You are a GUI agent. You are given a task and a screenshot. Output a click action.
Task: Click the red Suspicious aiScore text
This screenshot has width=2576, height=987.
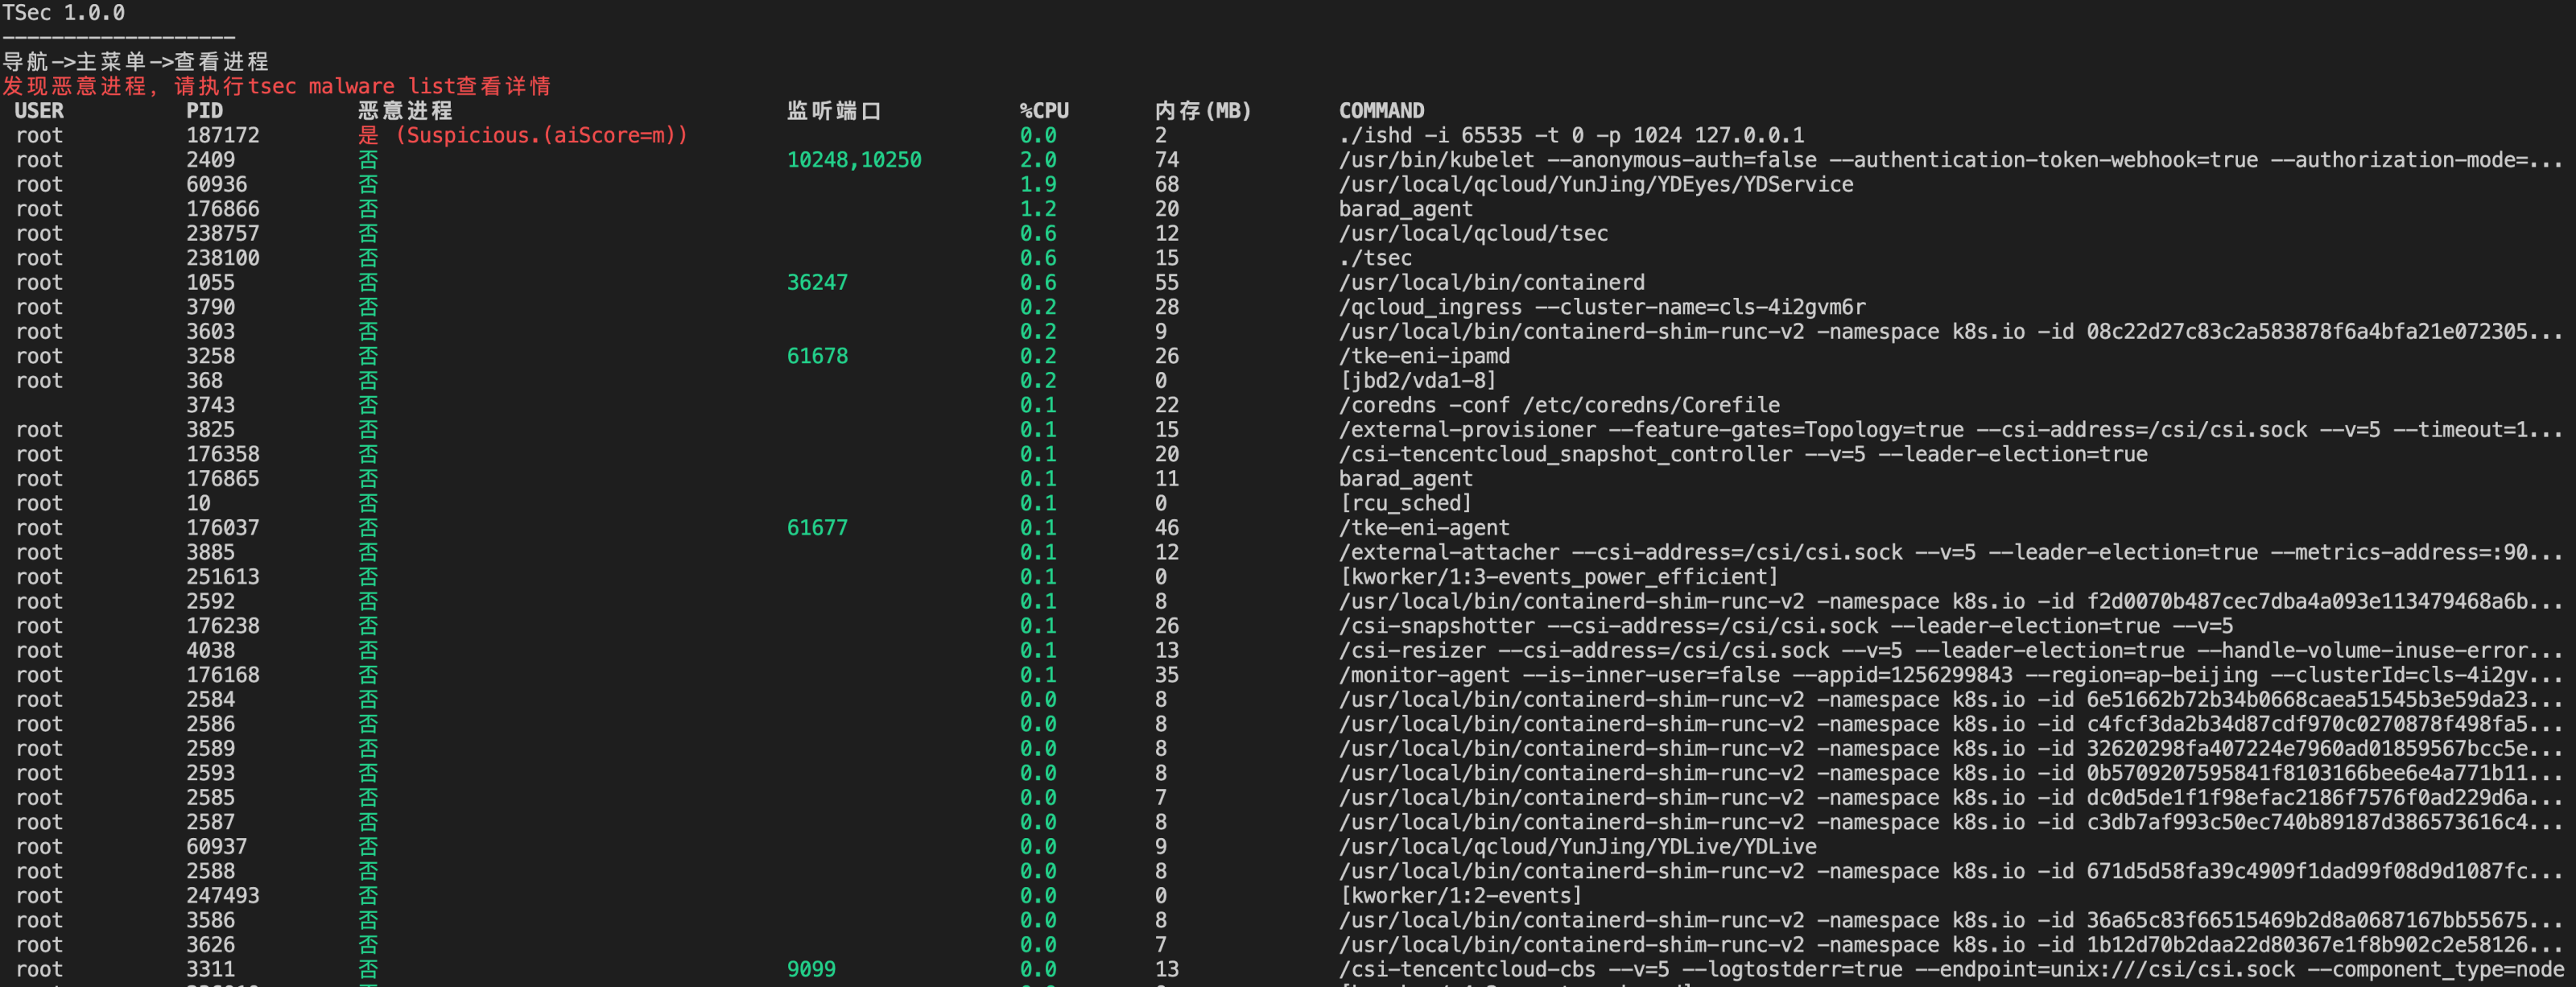click(541, 135)
